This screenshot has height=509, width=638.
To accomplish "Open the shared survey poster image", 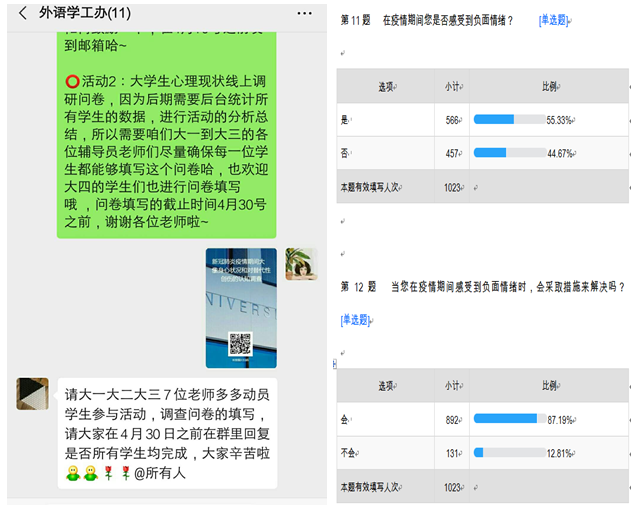I will pos(240,307).
